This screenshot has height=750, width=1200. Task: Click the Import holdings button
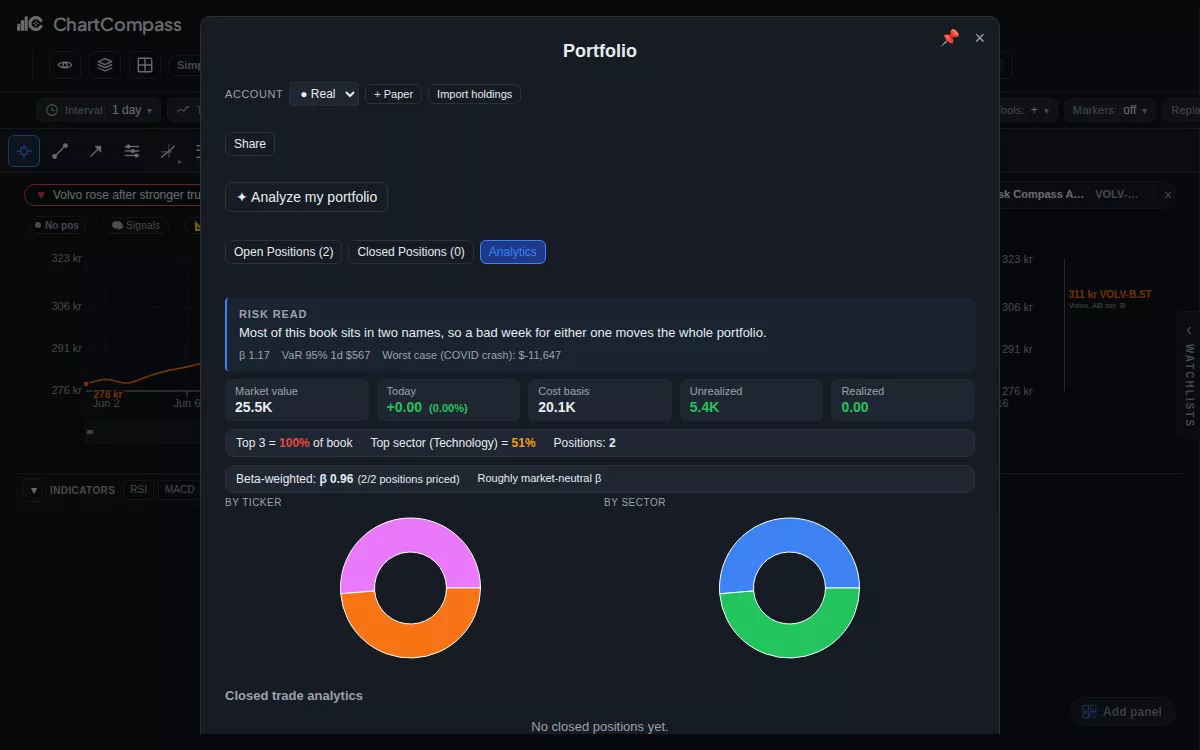tap(474, 94)
